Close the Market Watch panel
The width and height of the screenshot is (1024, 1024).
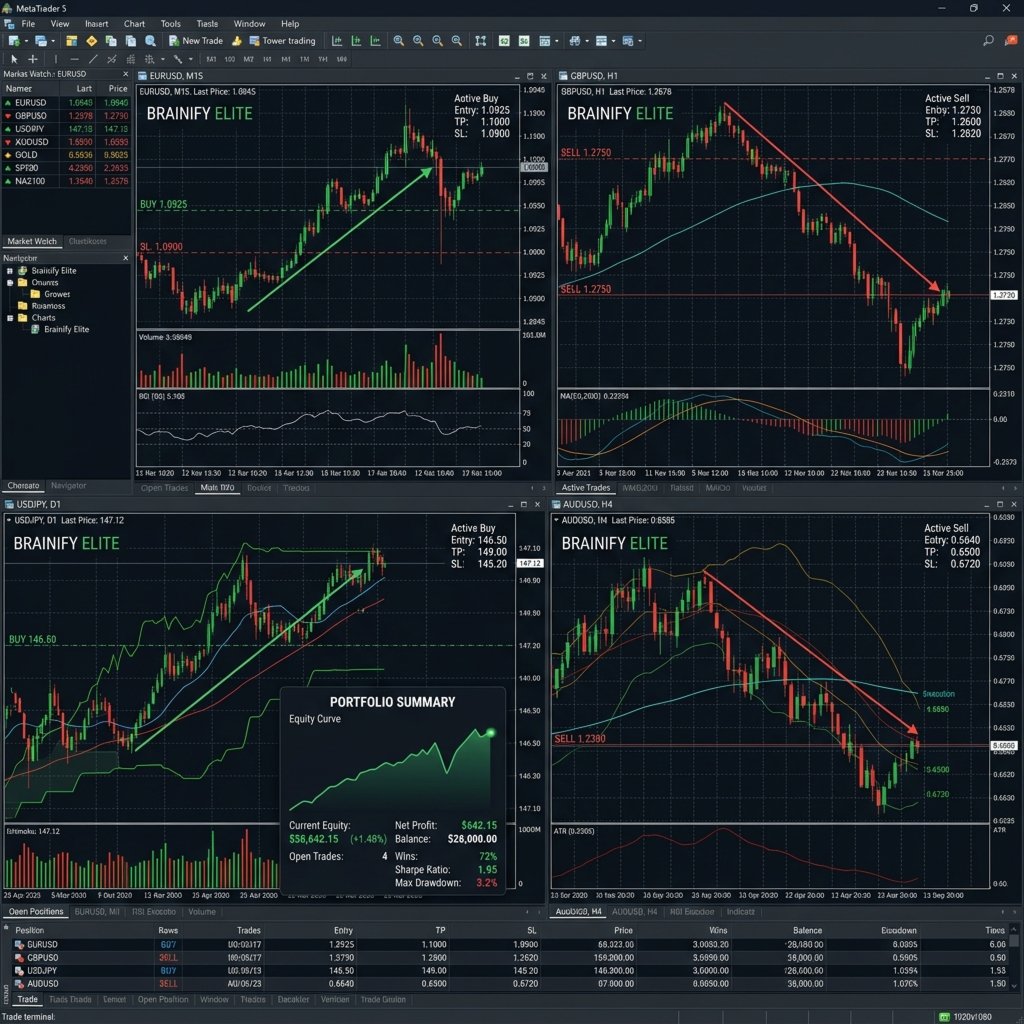125,74
